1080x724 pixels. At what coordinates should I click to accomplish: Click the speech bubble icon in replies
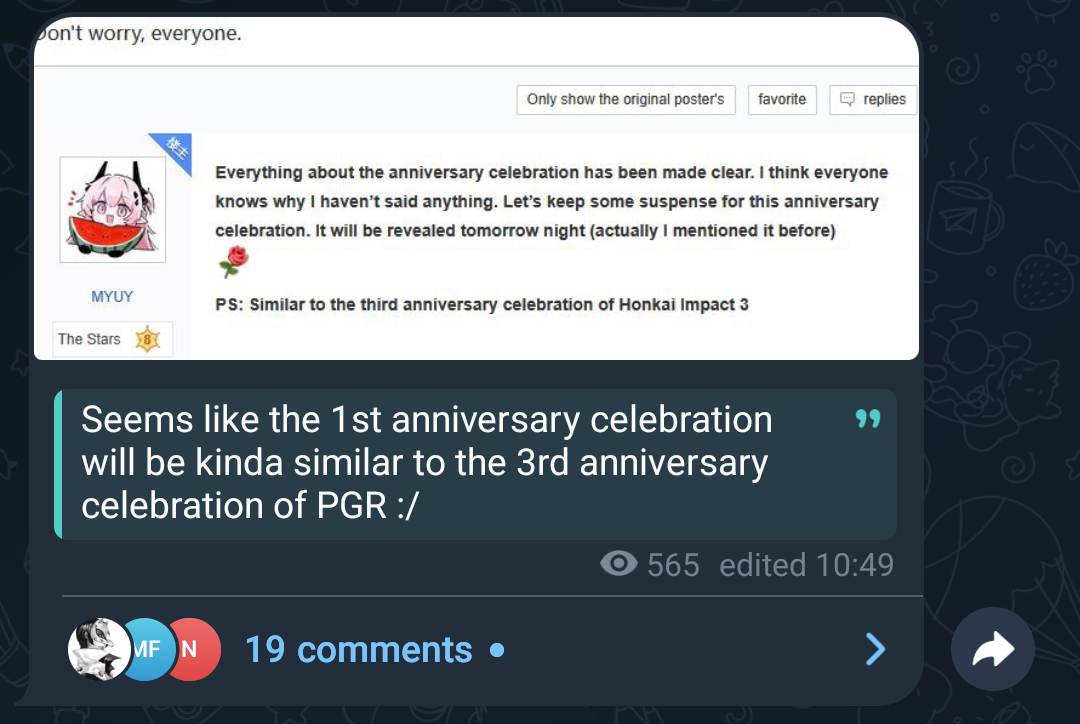coord(847,99)
